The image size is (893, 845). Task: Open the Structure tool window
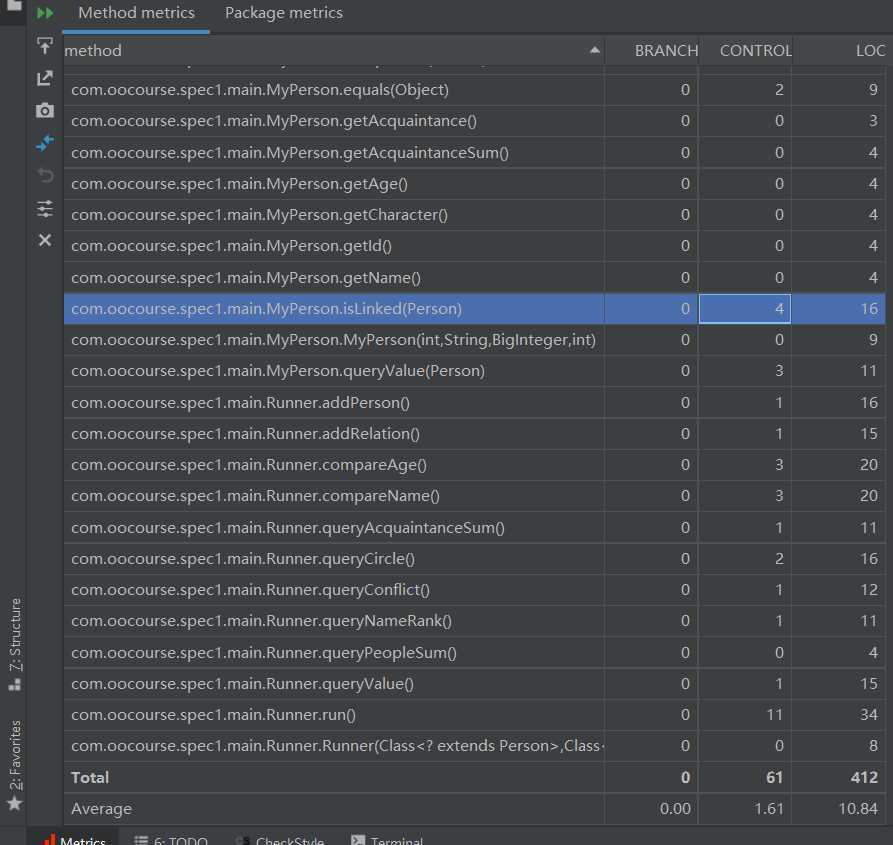(x=14, y=645)
